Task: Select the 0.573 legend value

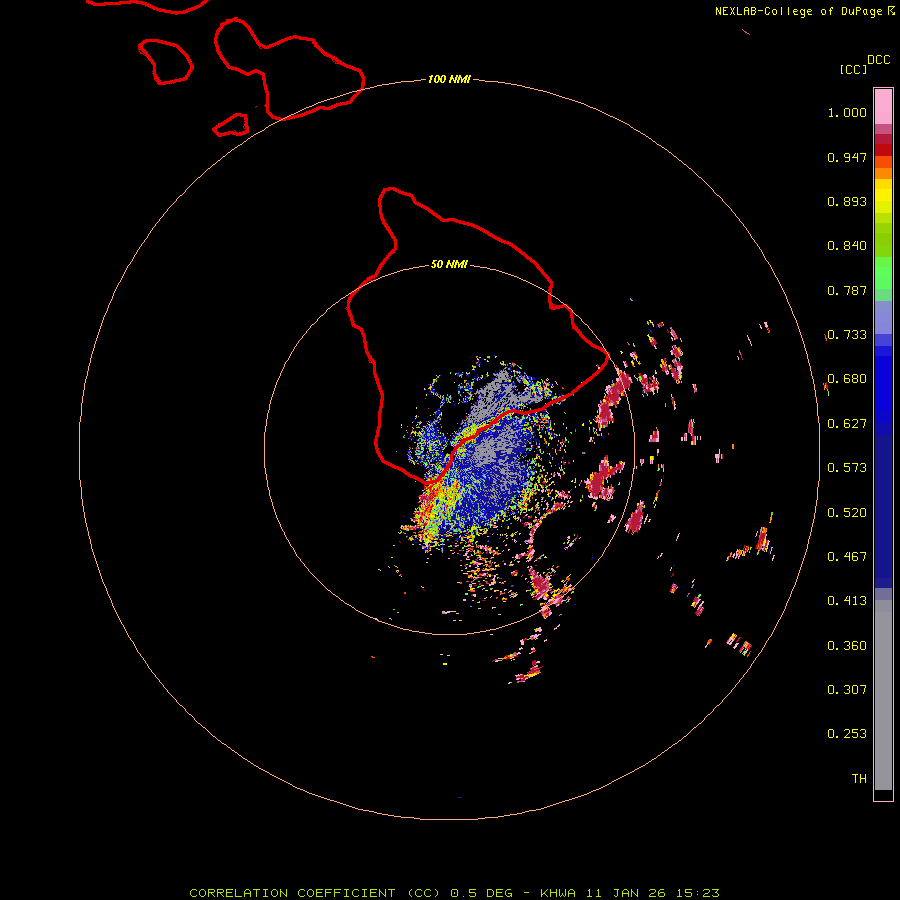Action: pyautogui.click(x=847, y=468)
